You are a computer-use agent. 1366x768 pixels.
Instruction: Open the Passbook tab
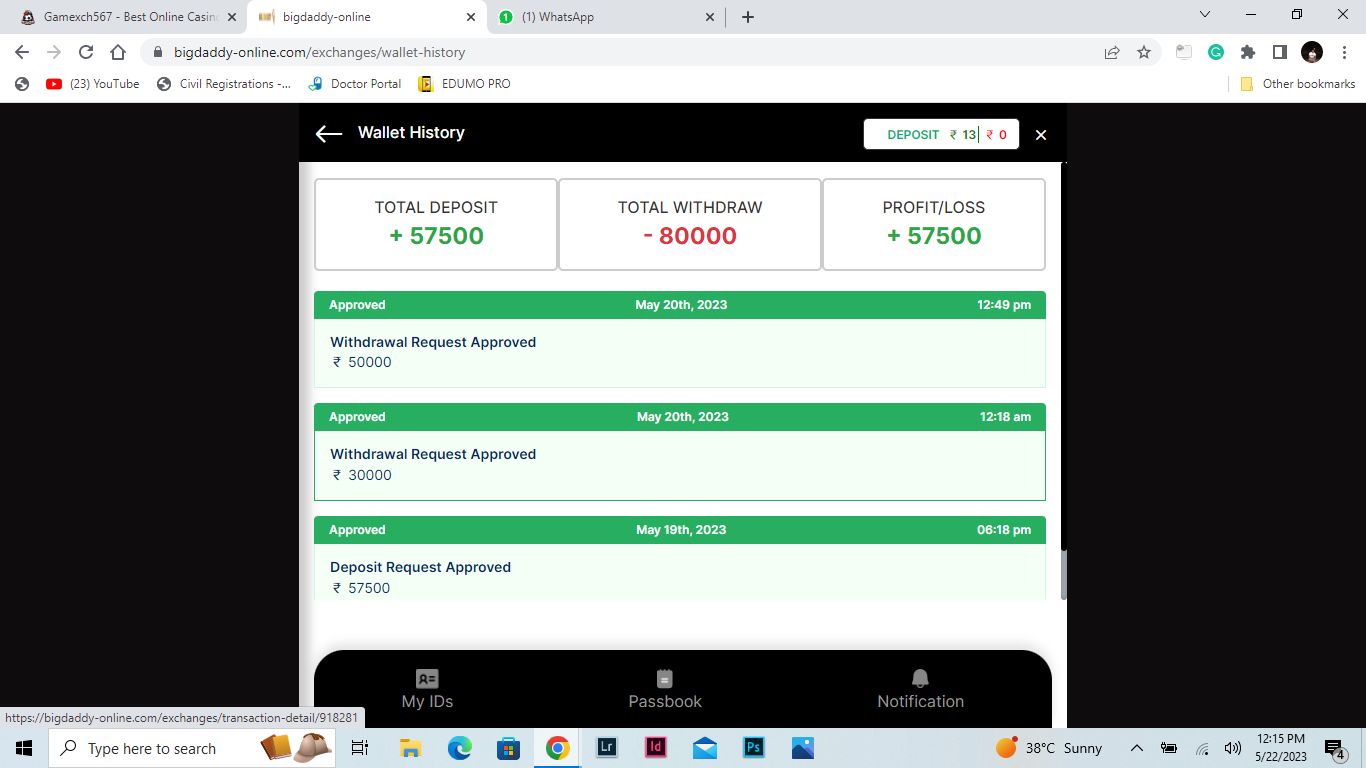(665, 690)
